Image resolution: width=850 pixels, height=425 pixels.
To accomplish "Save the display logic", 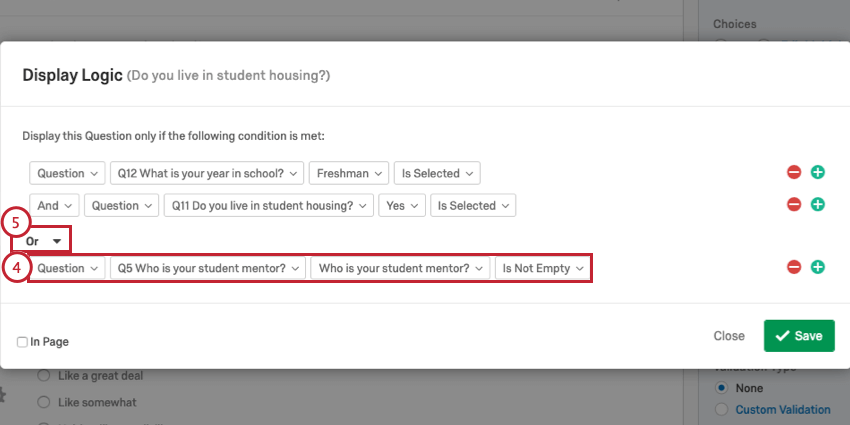I will [x=799, y=336].
